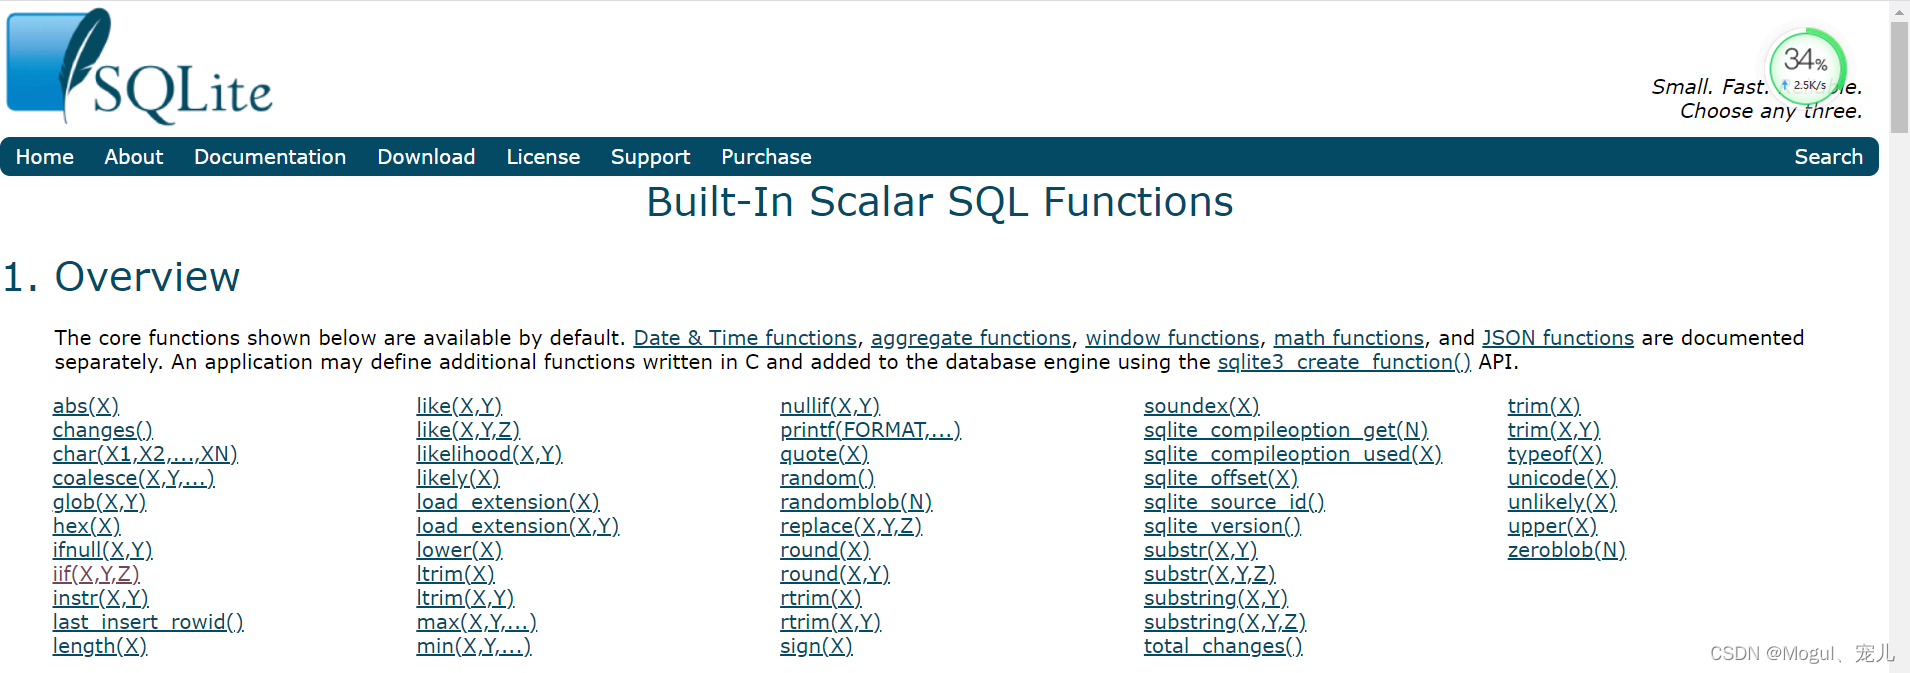Click the Search button in navbar

1828,157
